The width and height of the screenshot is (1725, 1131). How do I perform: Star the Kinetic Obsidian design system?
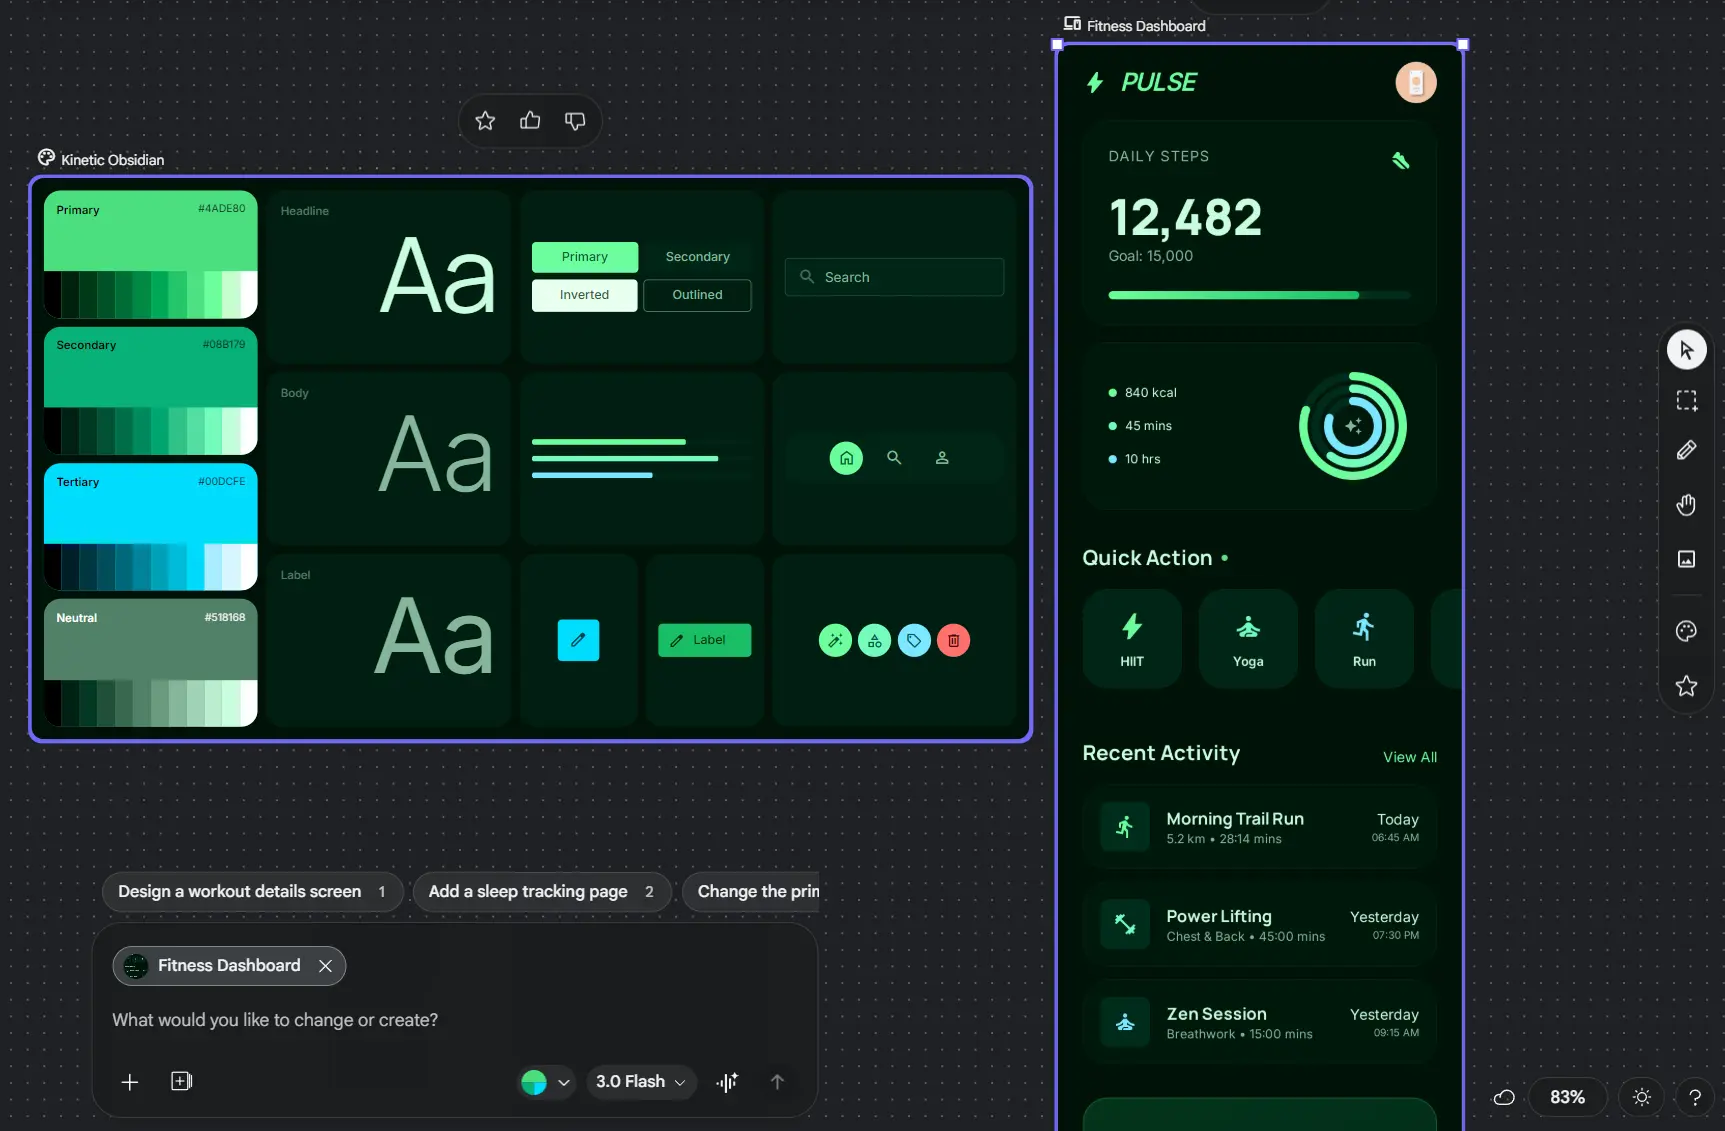click(x=485, y=121)
